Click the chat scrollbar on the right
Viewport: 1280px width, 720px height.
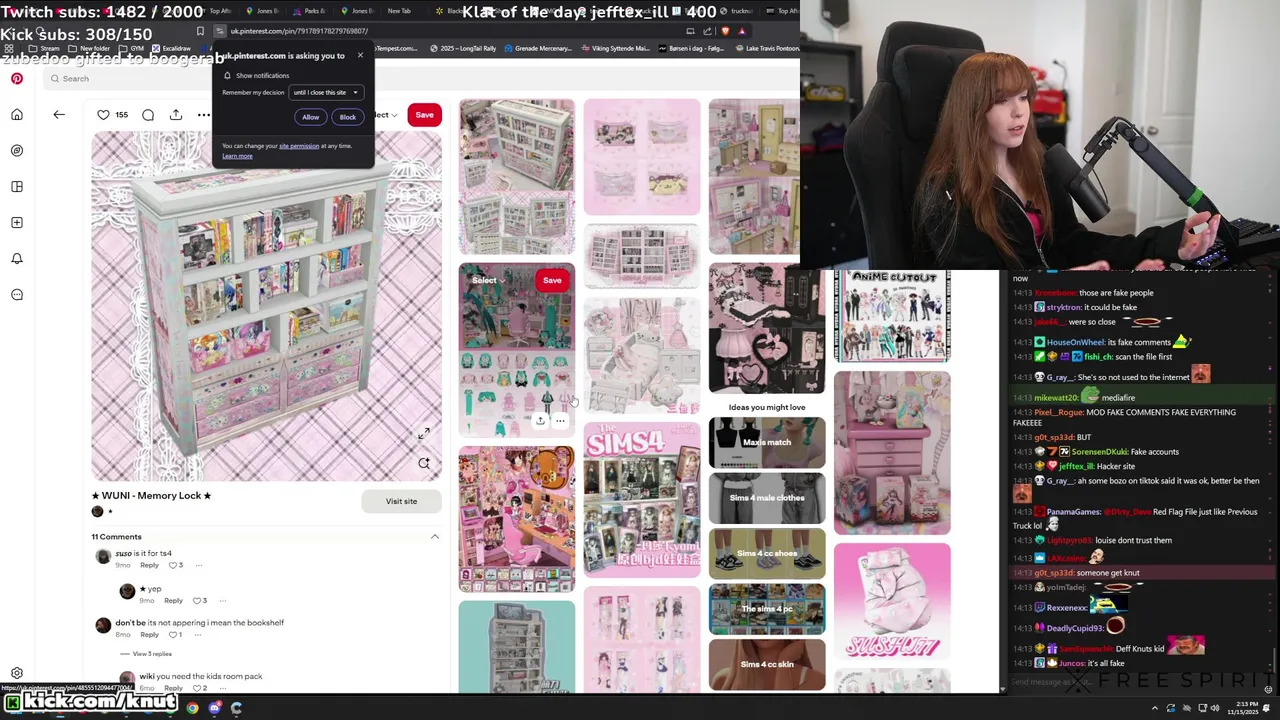pos(1275,660)
